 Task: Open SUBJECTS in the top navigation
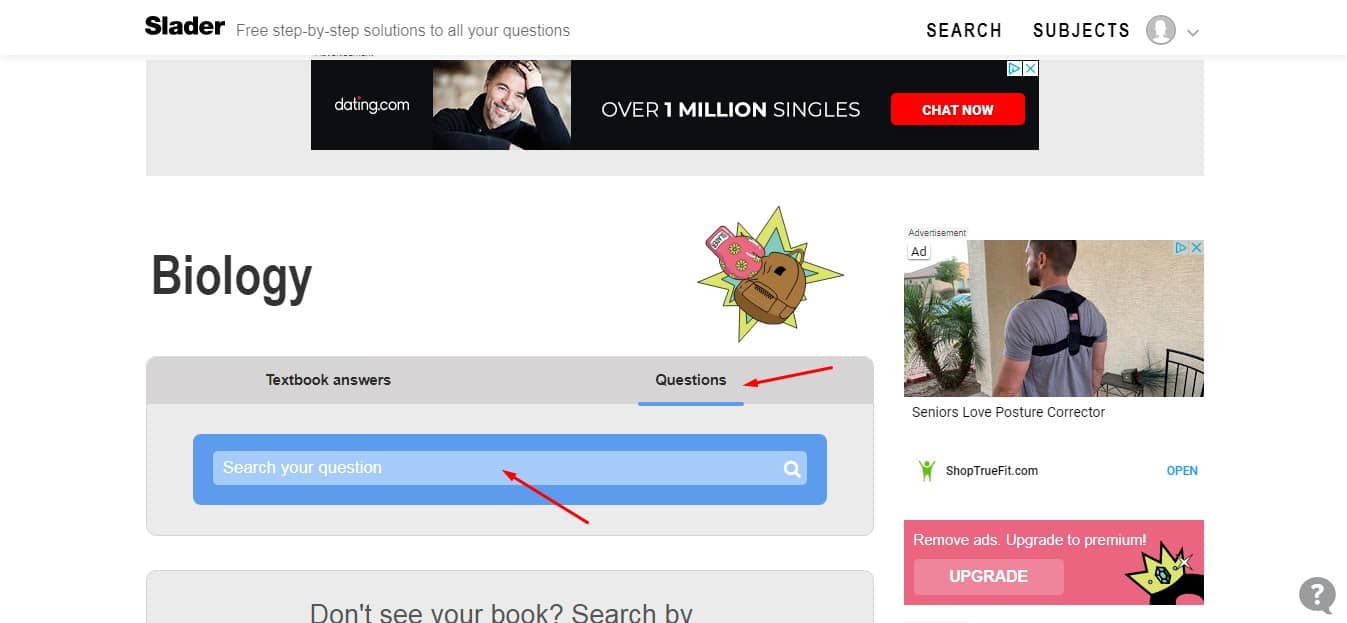1081,30
